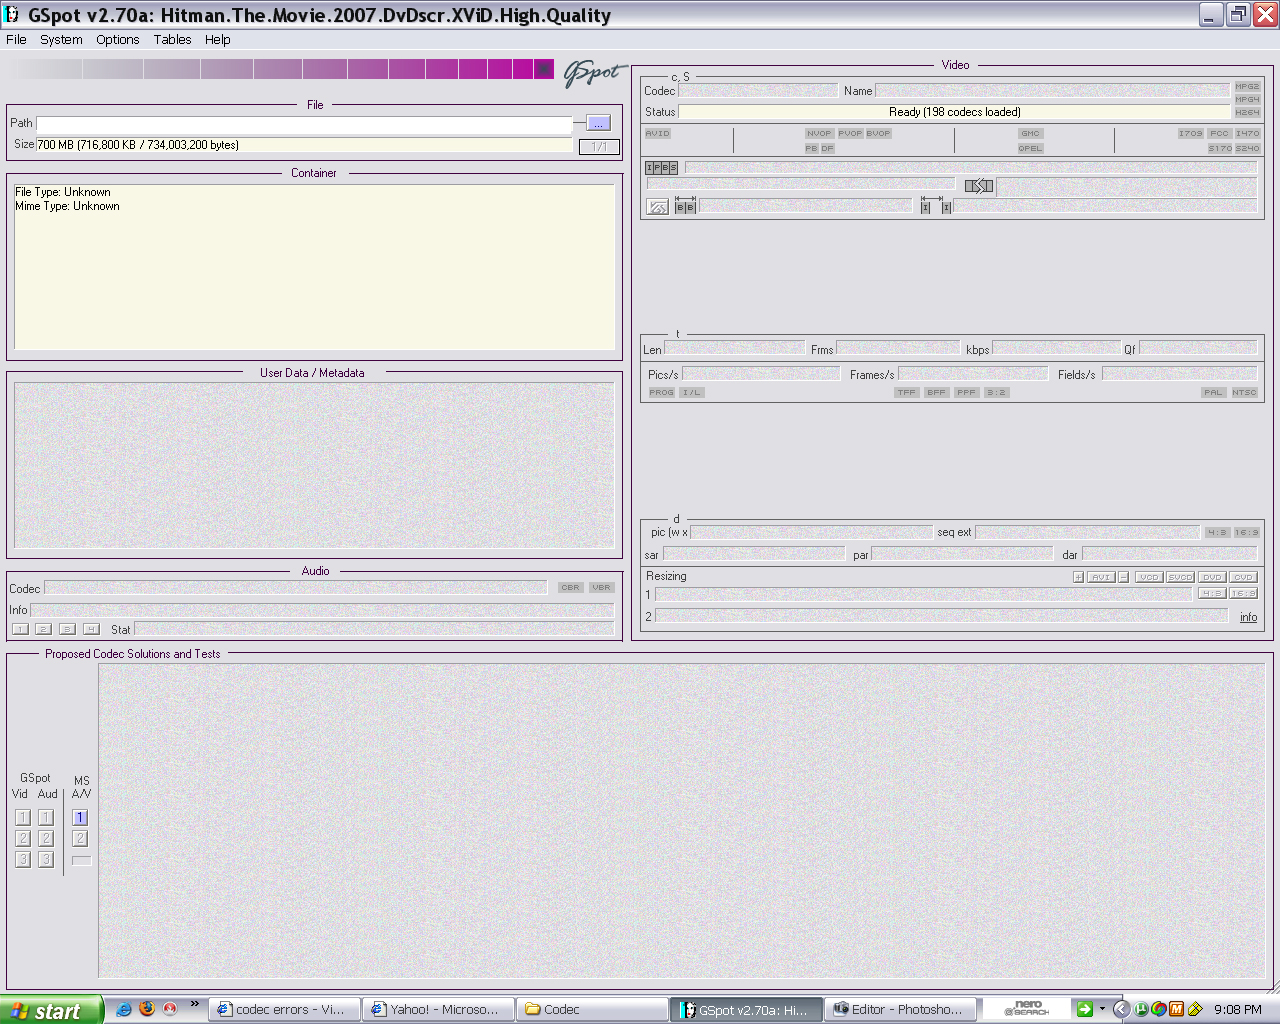Switch to the Editor - Photoshop window
Viewport: 1280px width, 1024px height.
tap(900, 1010)
